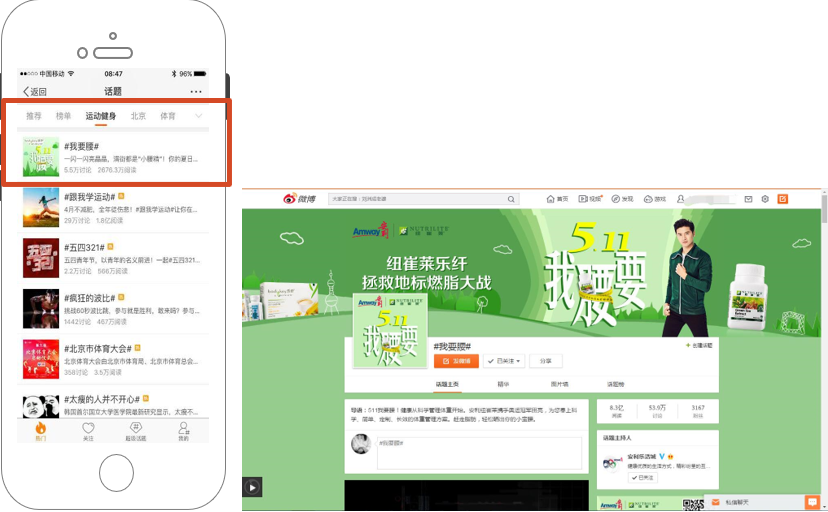Click the orange chat bubble icon
Viewport: 828px width, 512px height.
[x=812, y=502]
